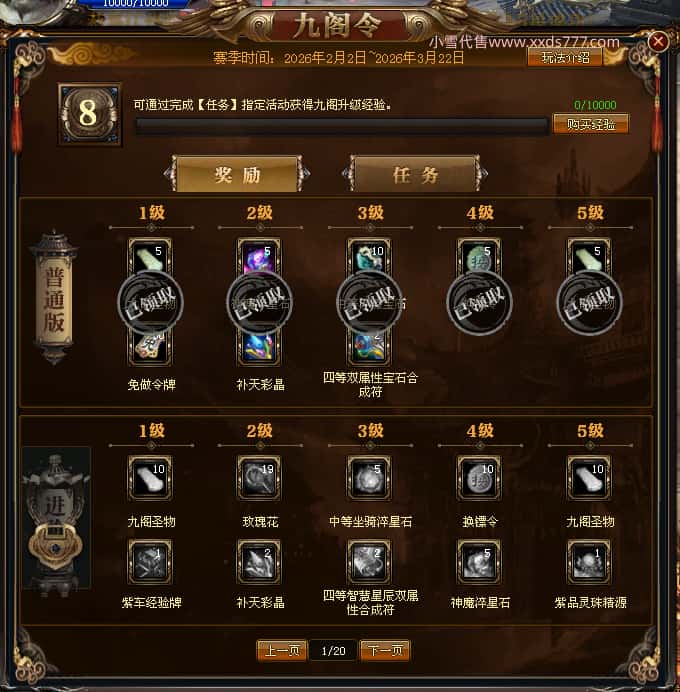Viewport: 680px width, 692px height.
Task: Click the 购买经验 buy experience button
Action: click(591, 124)
